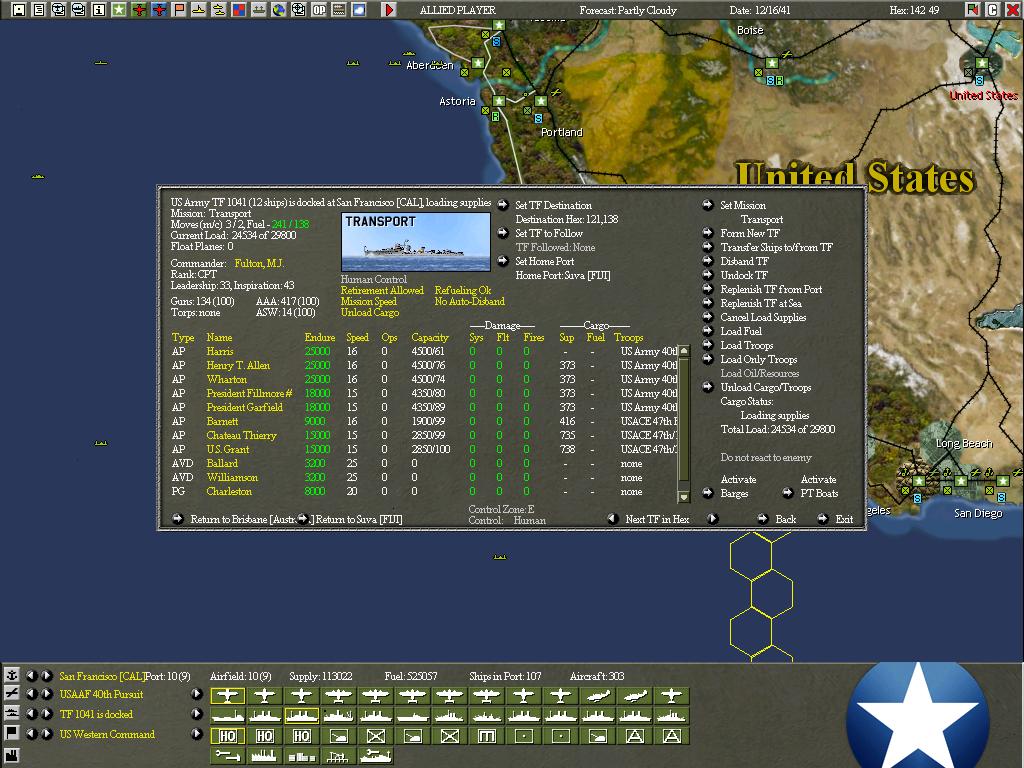
Task: Click ship list scrollbar up arrow
Action: pyautogui.click(x=684, y=351)
